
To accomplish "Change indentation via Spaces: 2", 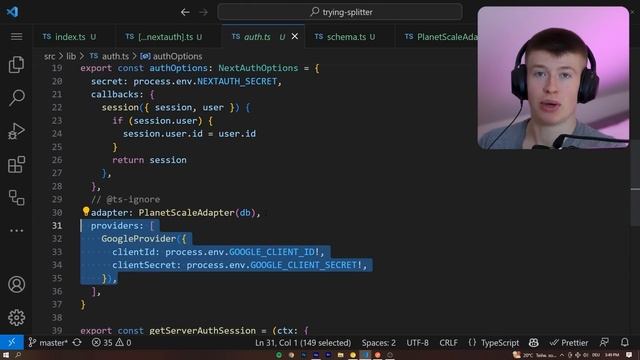I will point(378,342).
